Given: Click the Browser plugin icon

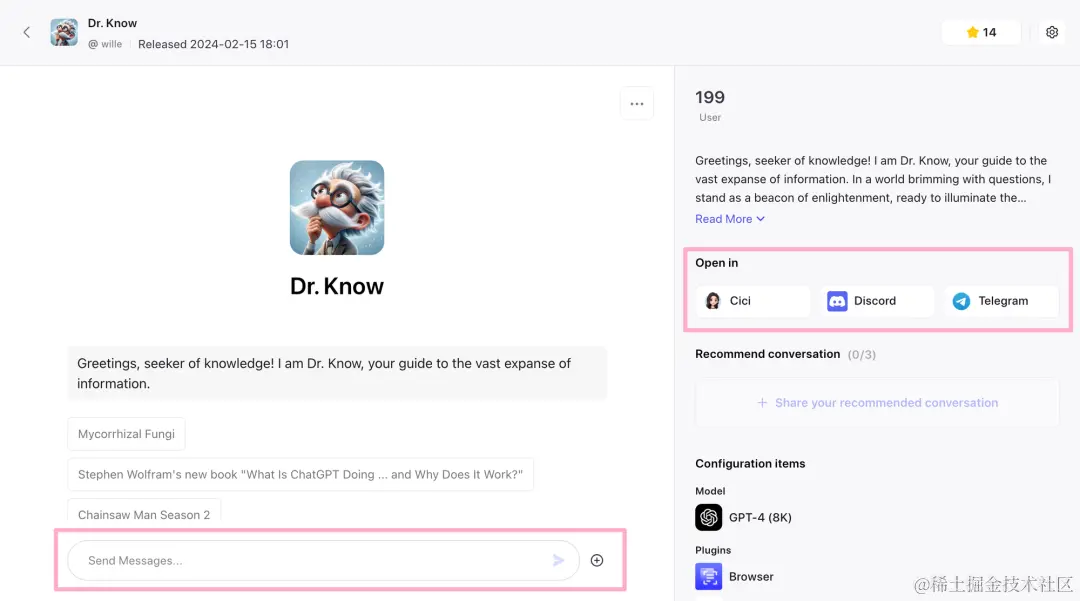Looking at the screenshot, I should pos(709,577).
